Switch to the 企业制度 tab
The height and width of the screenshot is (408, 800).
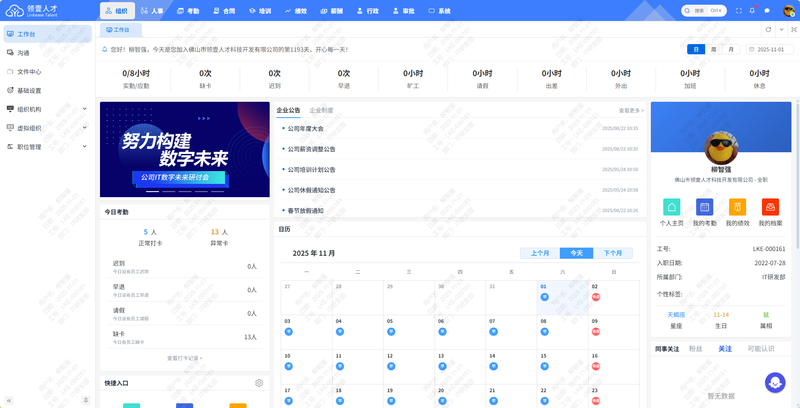click(321, 110)
